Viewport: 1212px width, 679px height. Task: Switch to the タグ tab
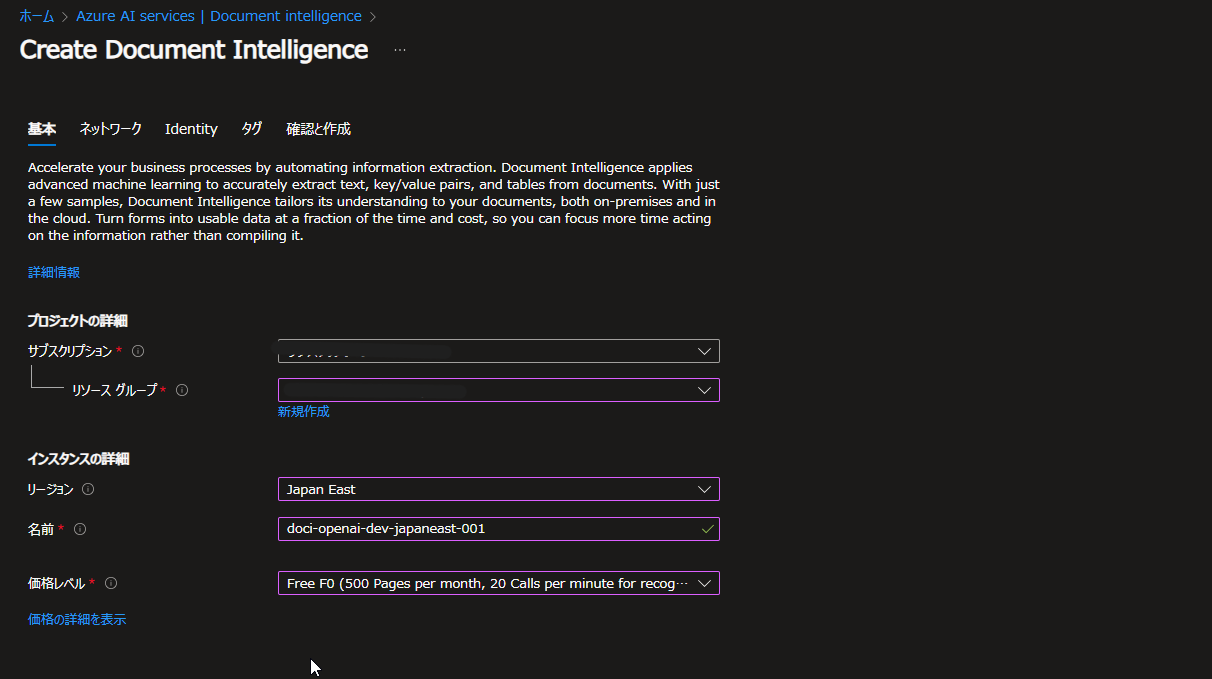252,129
